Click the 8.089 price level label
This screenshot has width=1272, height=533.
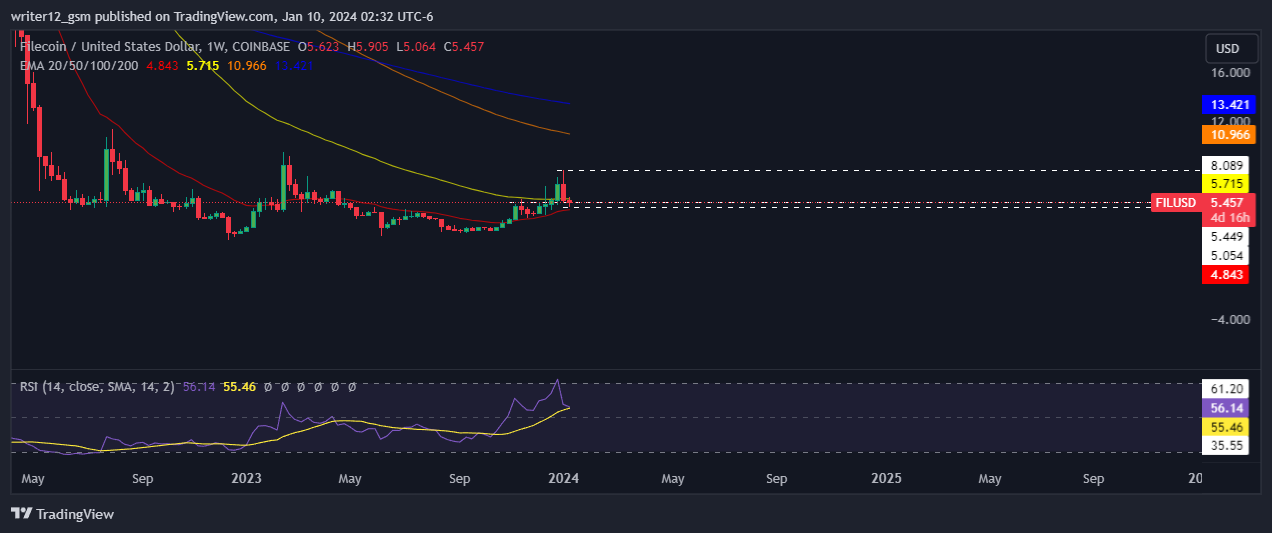tap(1225, 166)
